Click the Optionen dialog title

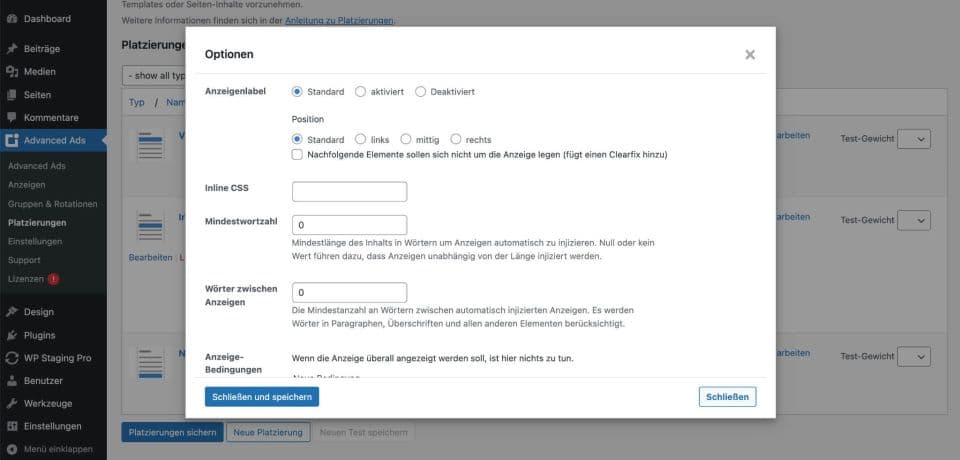coord(229,55)
